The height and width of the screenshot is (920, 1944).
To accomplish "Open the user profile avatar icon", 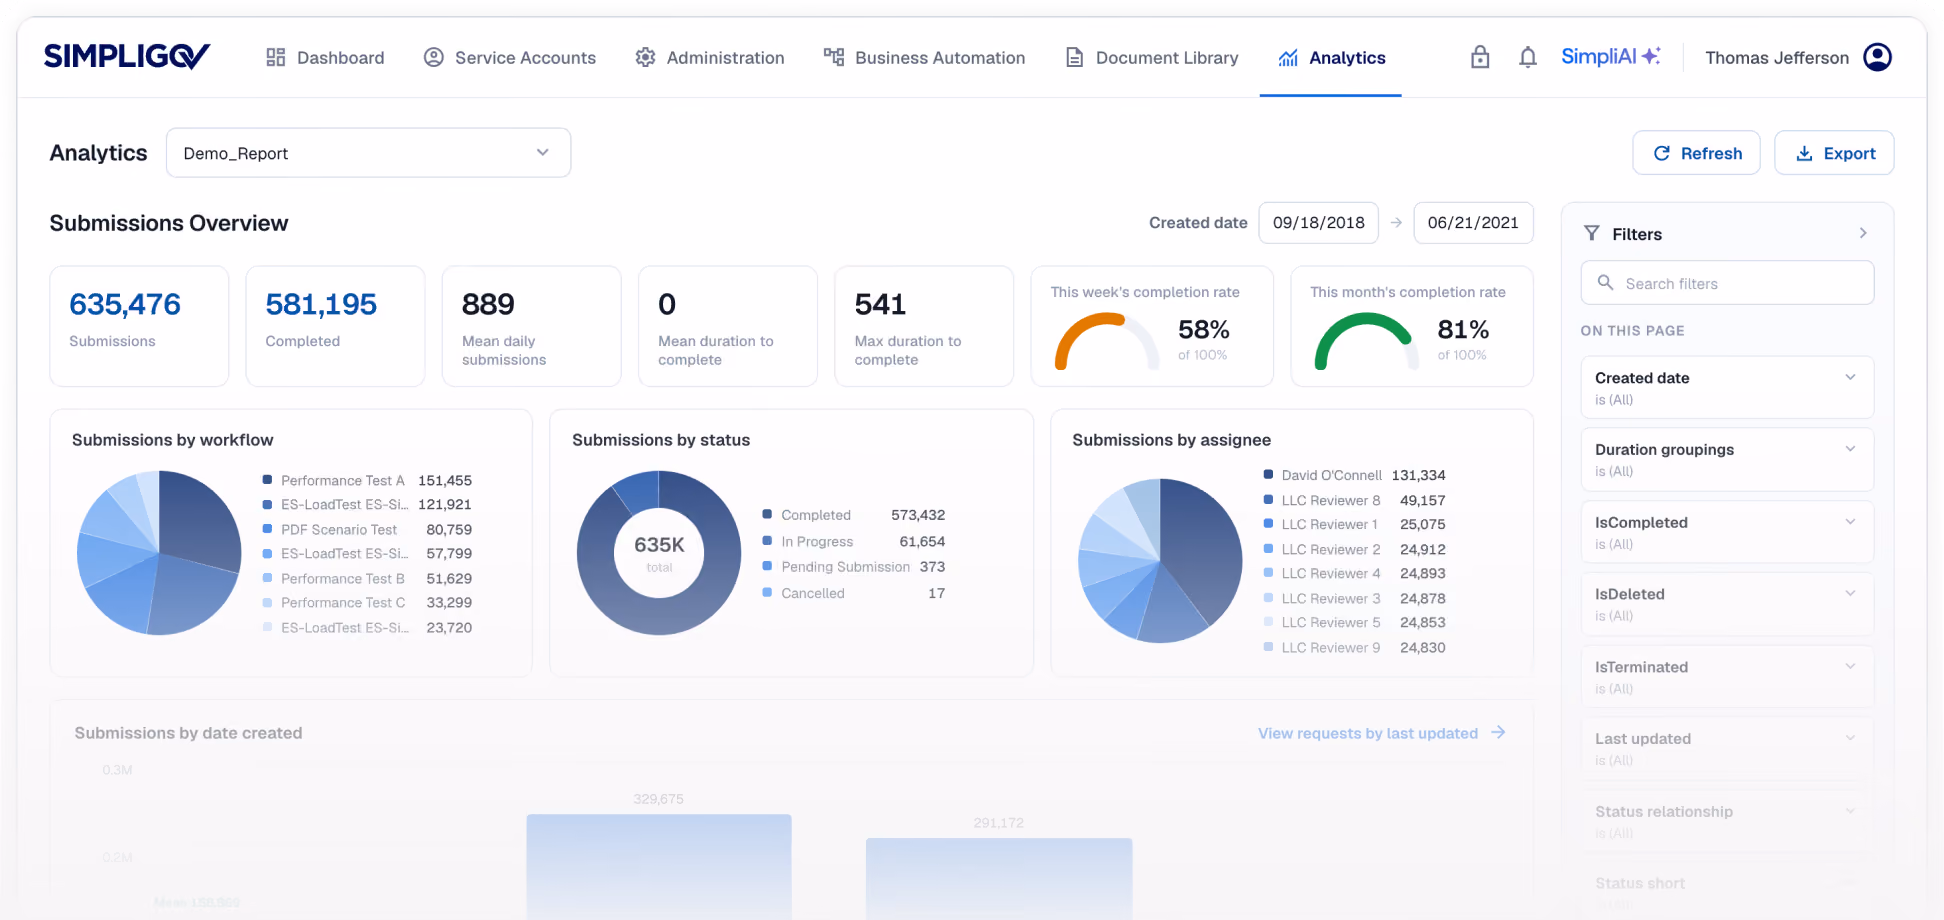I will point(1878,57).
